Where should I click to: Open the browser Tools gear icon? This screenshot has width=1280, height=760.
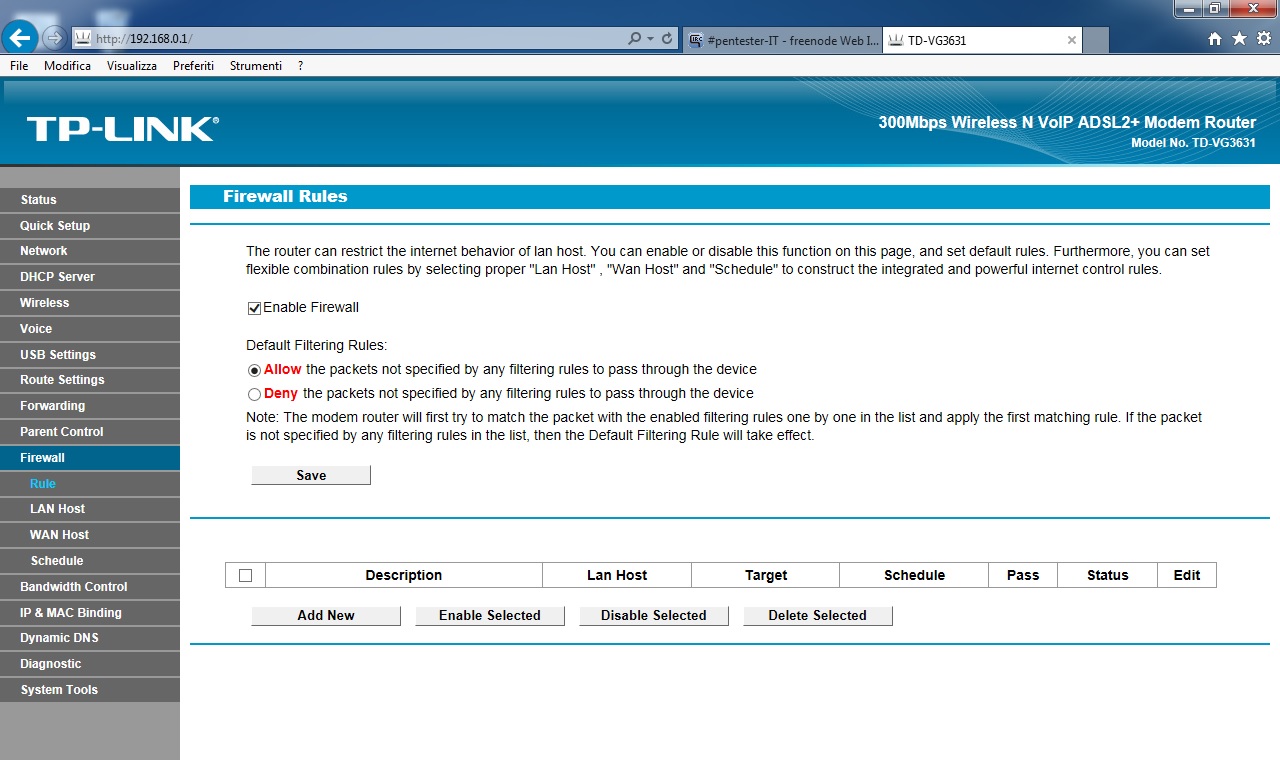pyautogui.click(x=1263, y=39)
